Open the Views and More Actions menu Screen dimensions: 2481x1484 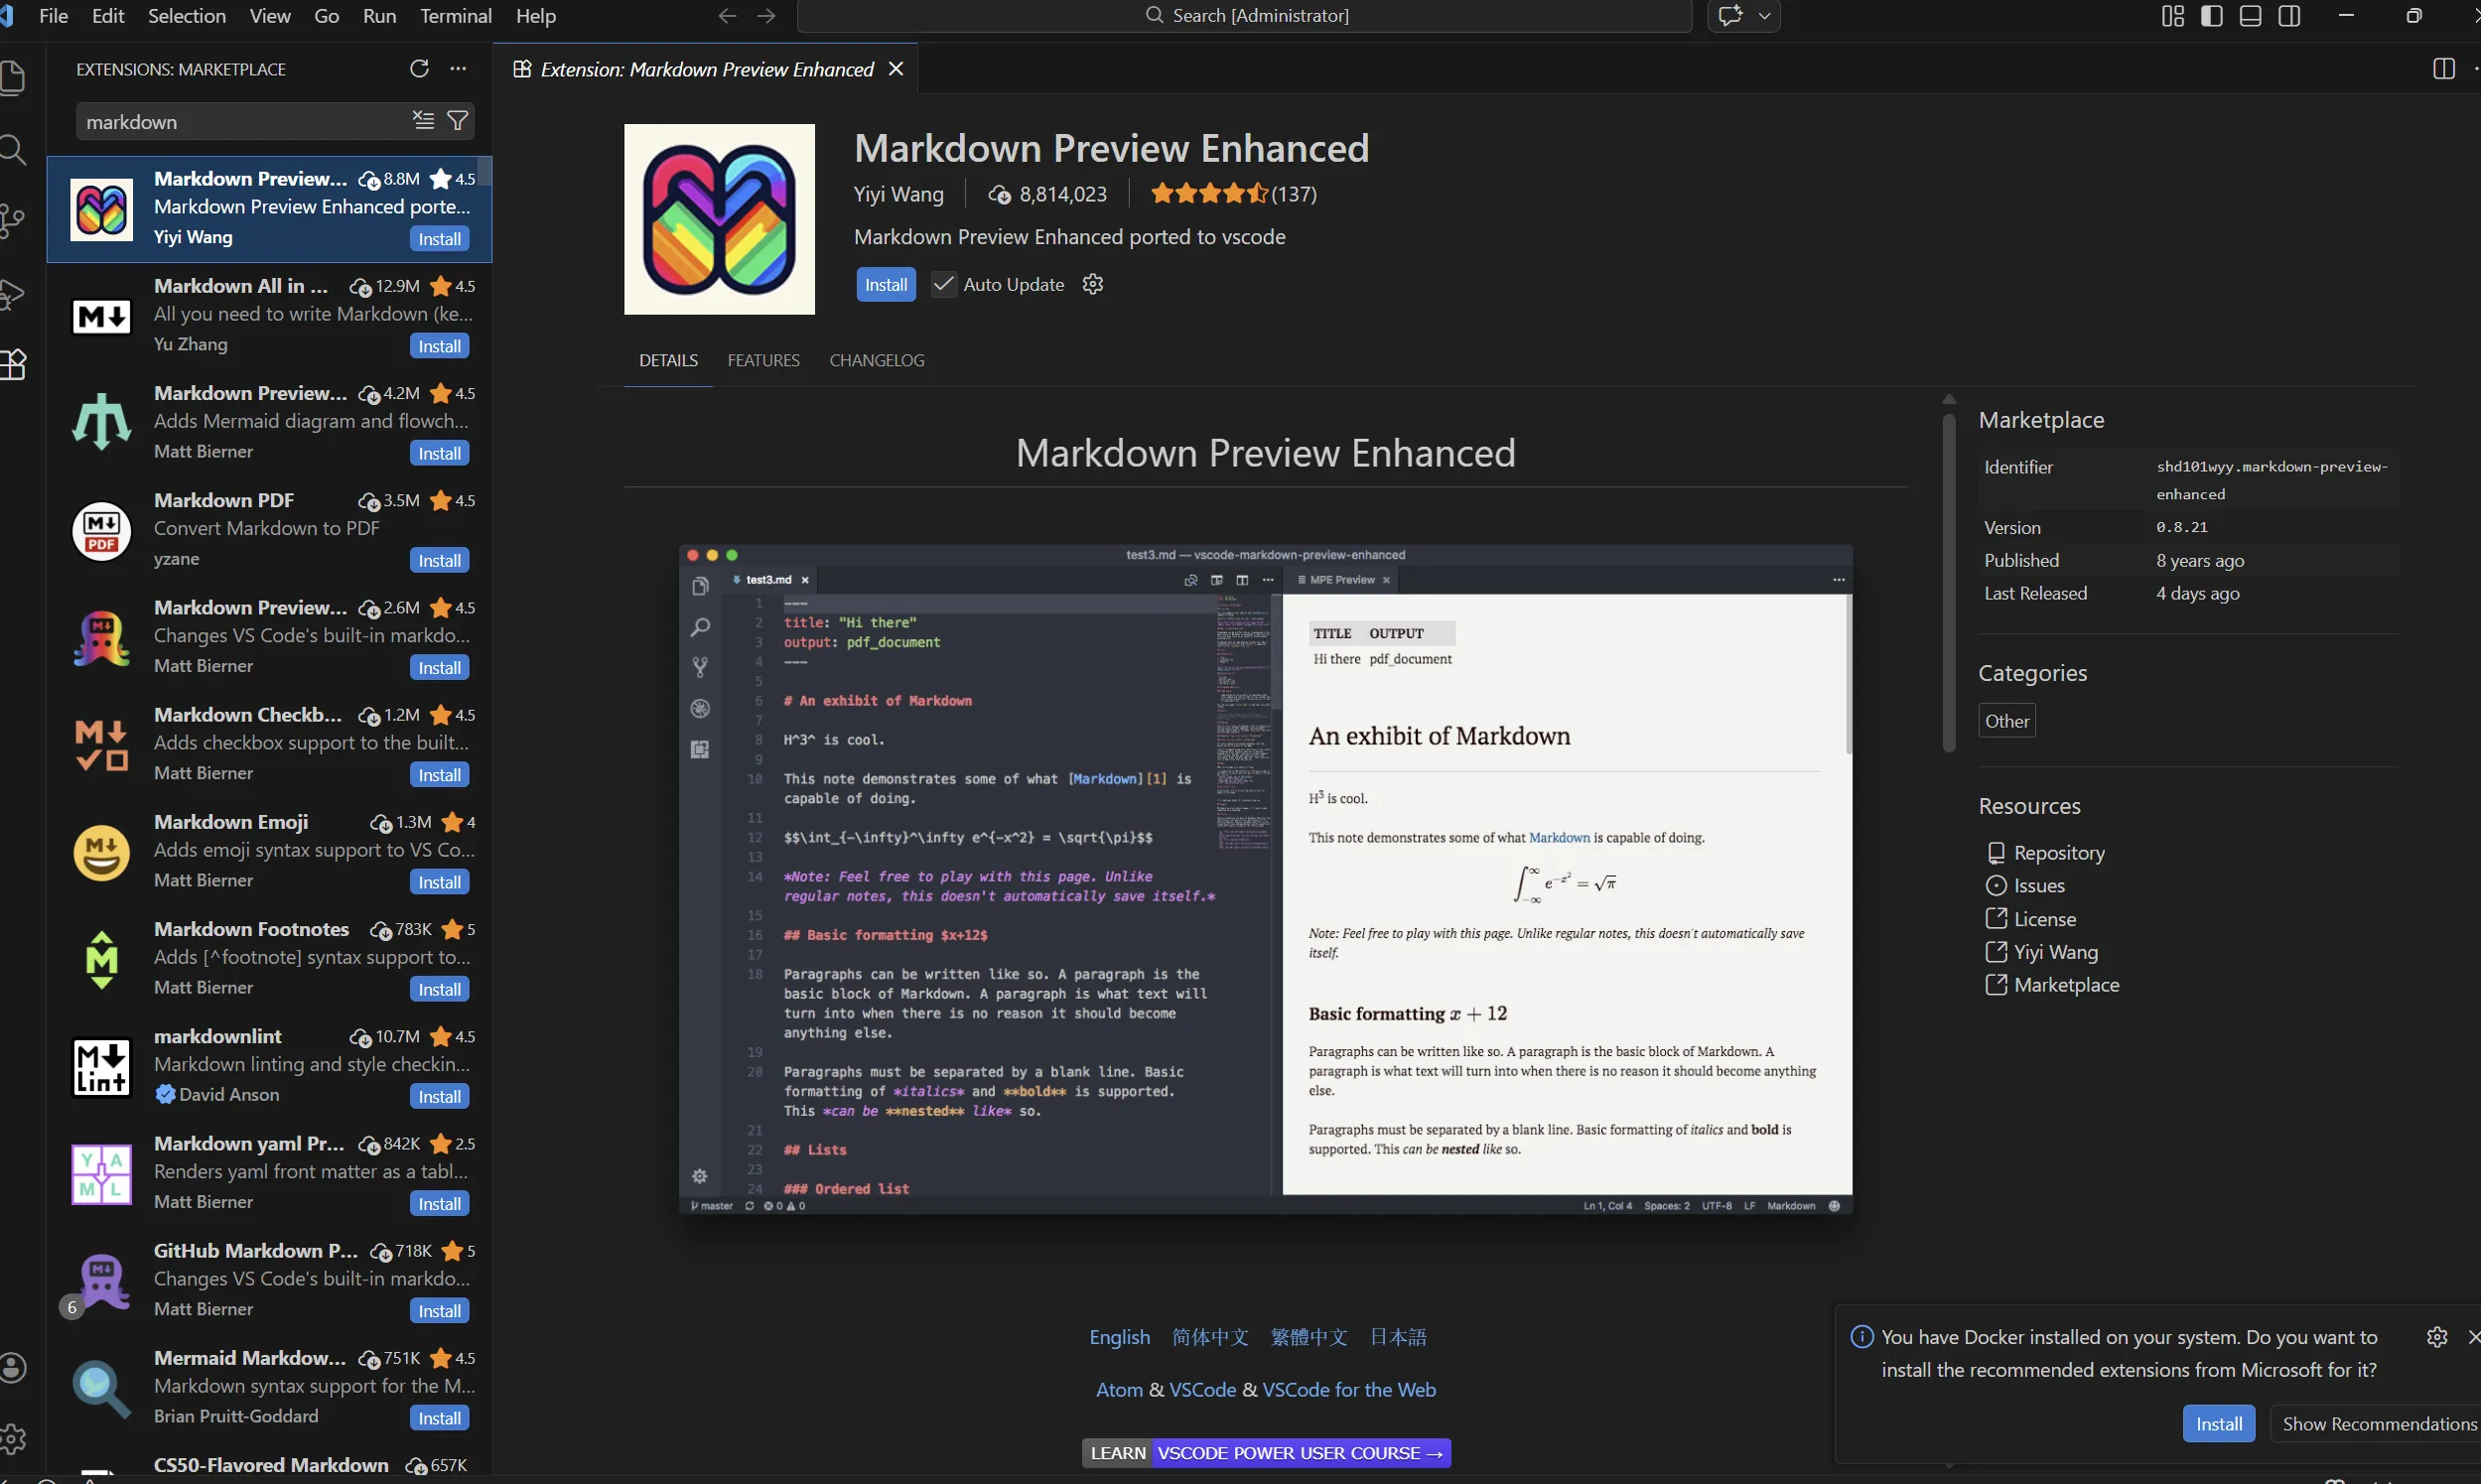(459, 68)
